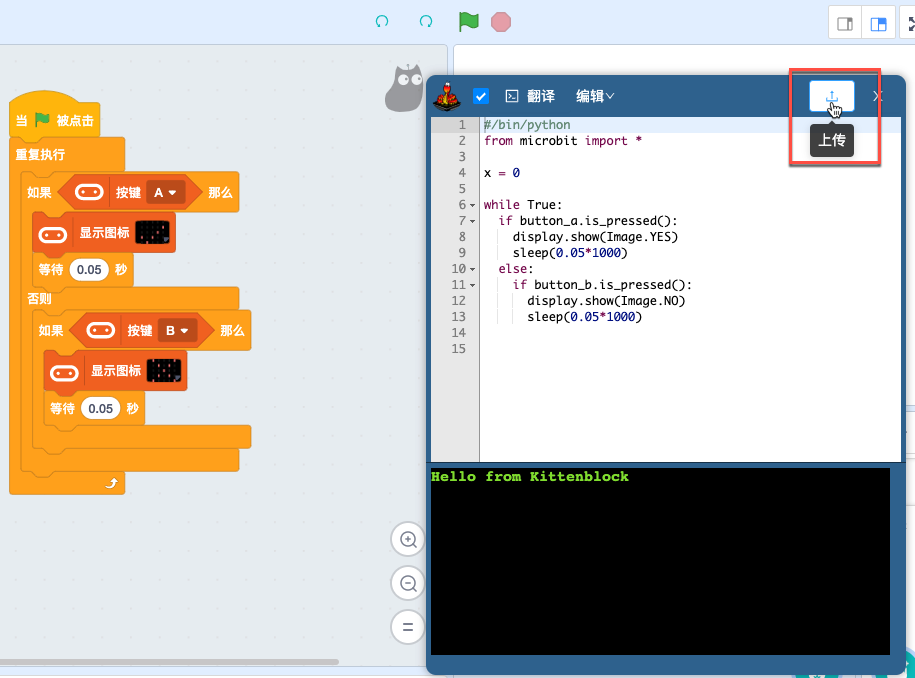Viewport: 915px width, 678px height.
Task: Edit the first 0.05 wait seconds field
Action: [89, 270]
